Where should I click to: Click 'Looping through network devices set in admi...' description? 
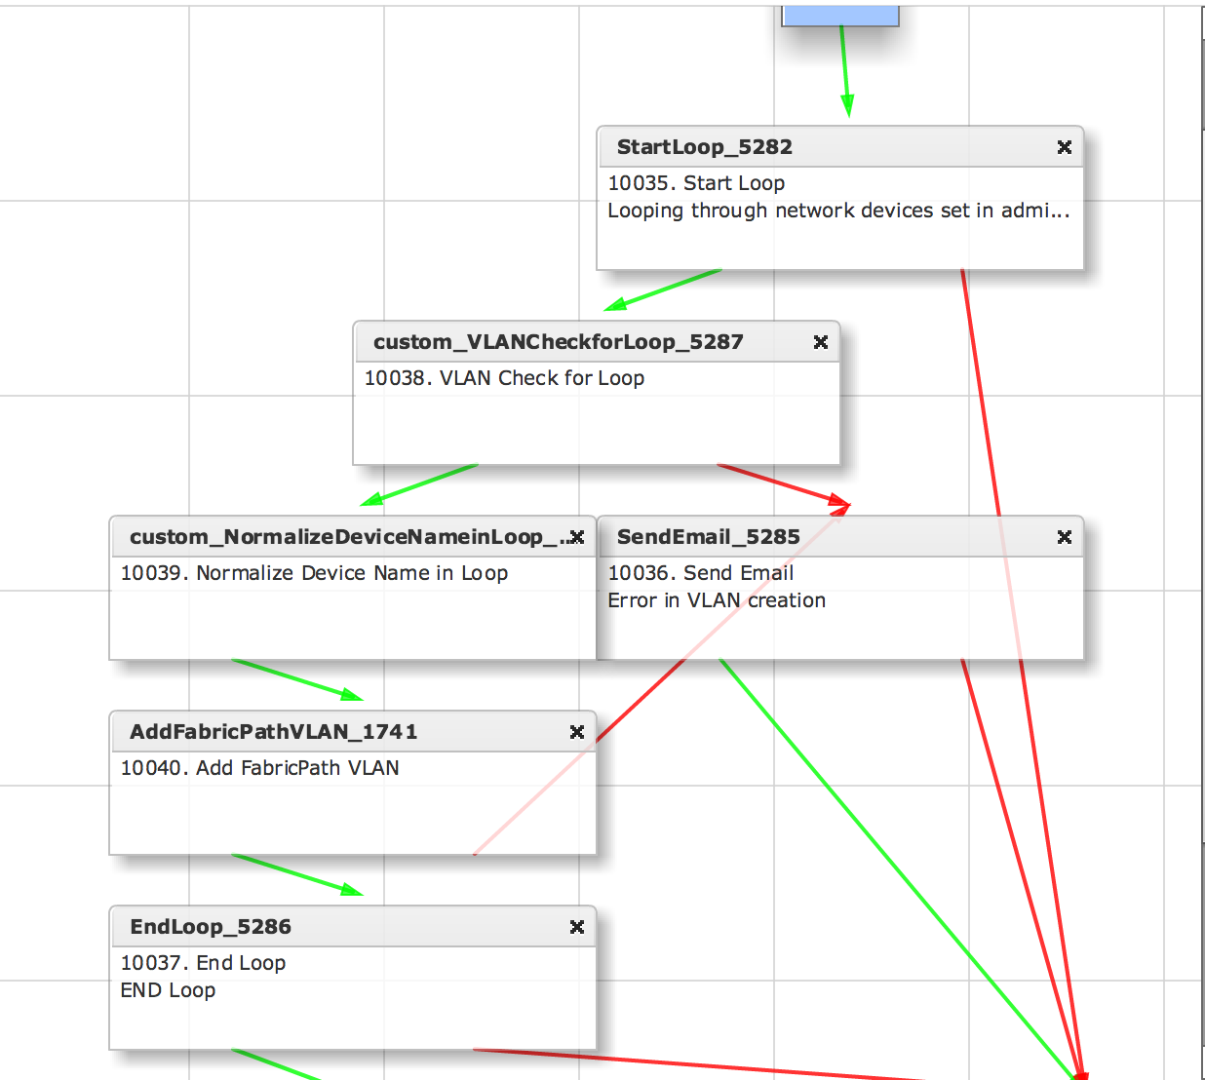(838, 211)
